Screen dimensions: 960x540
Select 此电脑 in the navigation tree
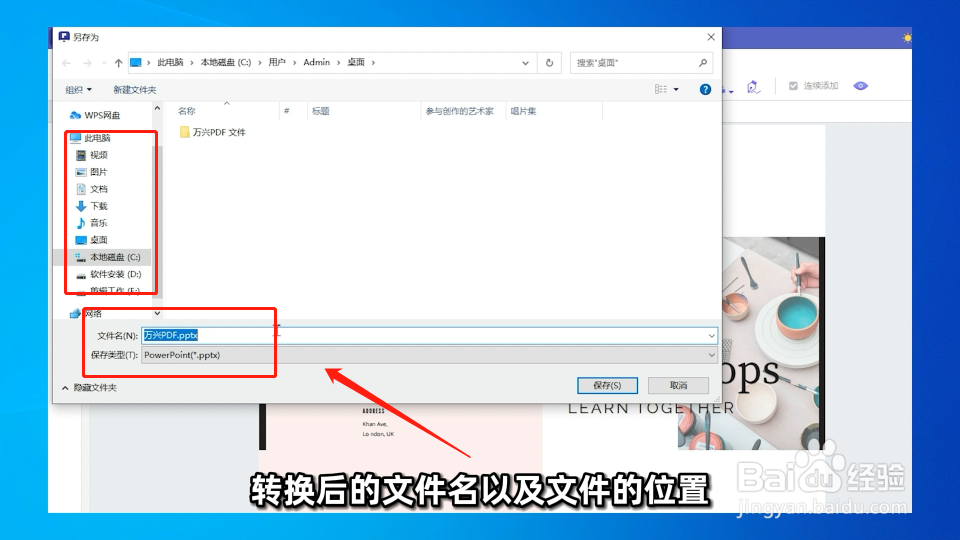90,138
